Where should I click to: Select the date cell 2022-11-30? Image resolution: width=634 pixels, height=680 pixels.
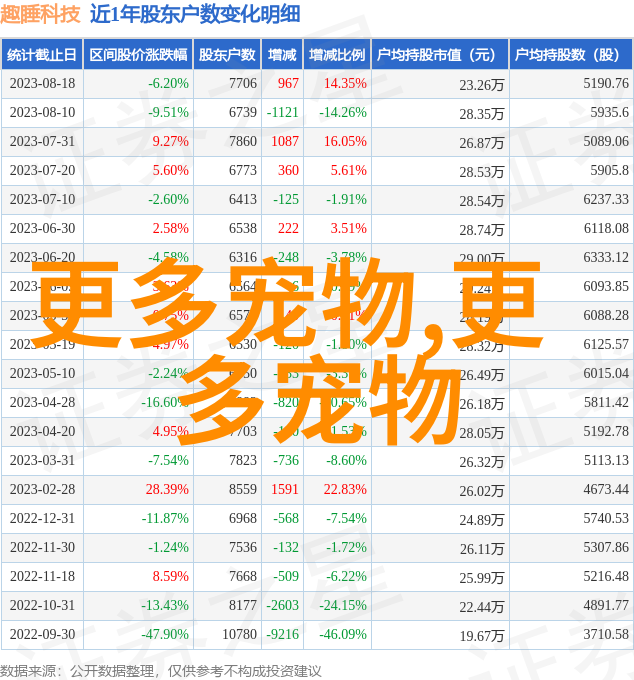tap(42, 547)
